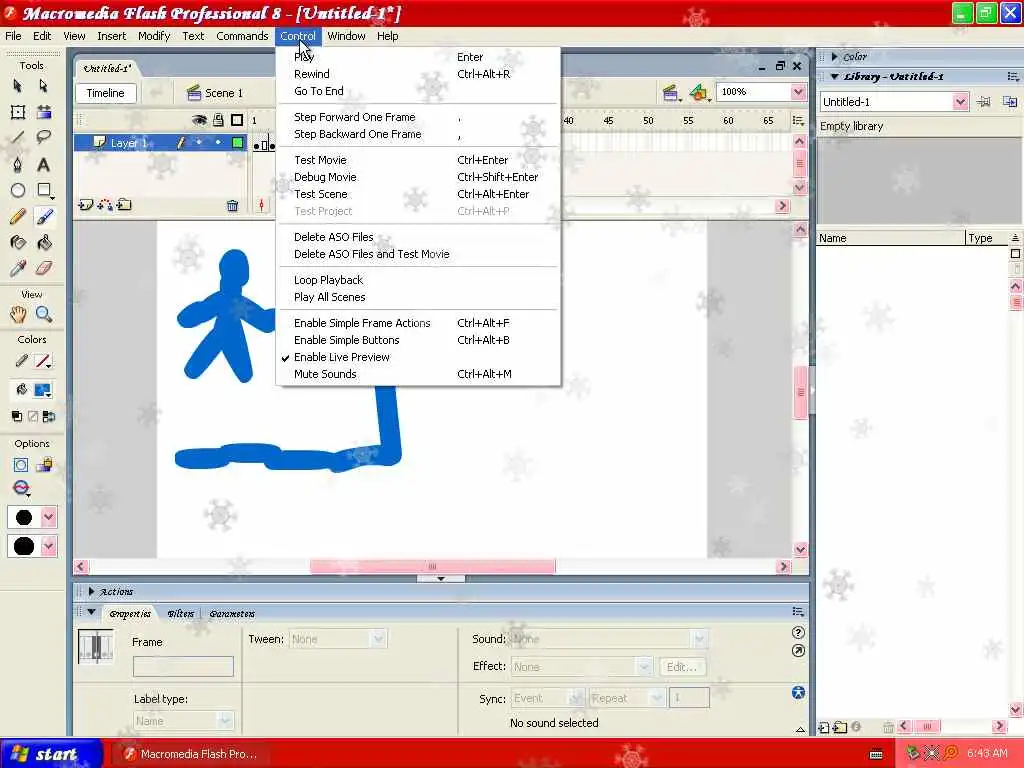Select the Ink Bottle tool
Viewport: 1024px width, 768px height.
coord(18,243)
